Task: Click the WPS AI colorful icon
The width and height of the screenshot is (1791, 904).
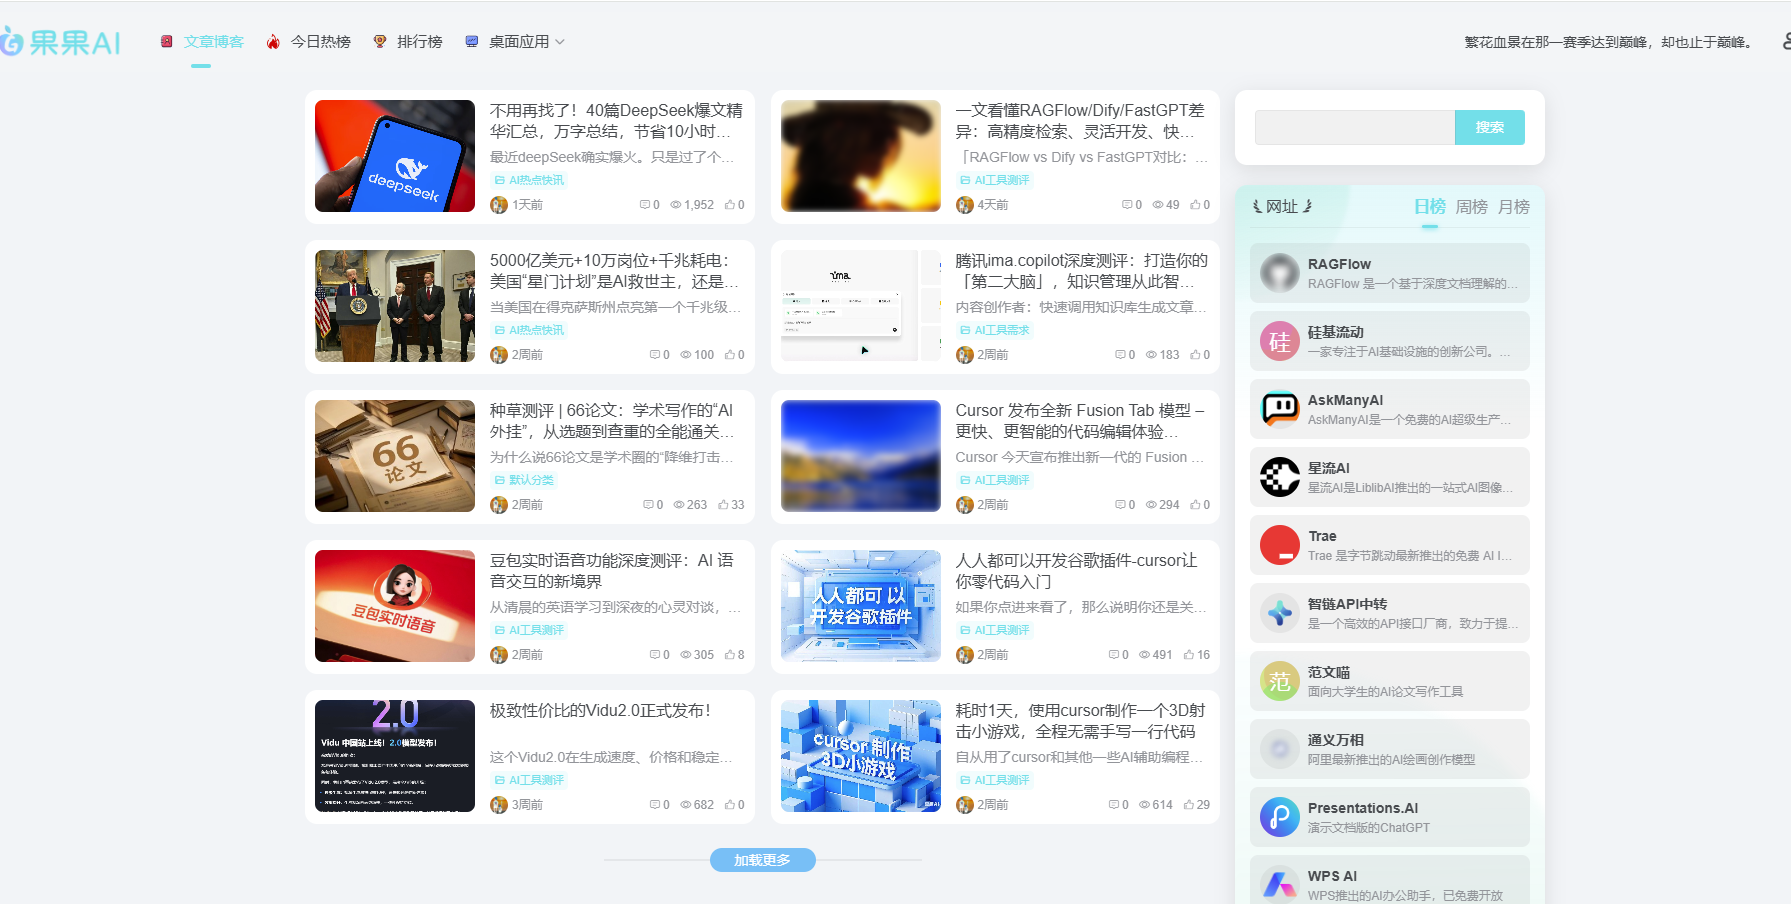Action: (x=1279, y=883)
